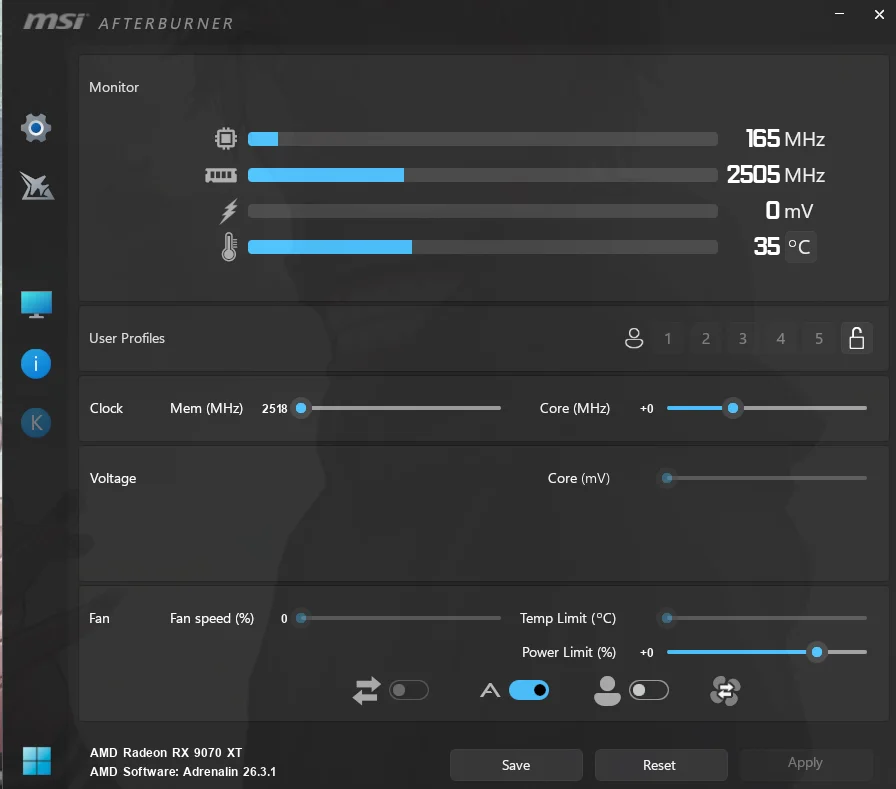Select user profile 4
The height and width of the screenshot is (789, 896).
781,338
